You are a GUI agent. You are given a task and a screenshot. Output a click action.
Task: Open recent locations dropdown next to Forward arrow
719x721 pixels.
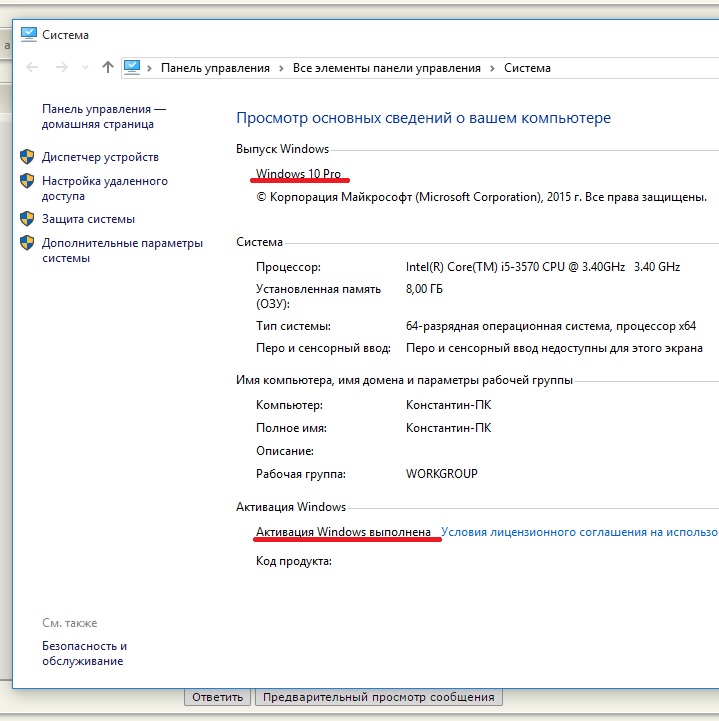tap(85, 68)
